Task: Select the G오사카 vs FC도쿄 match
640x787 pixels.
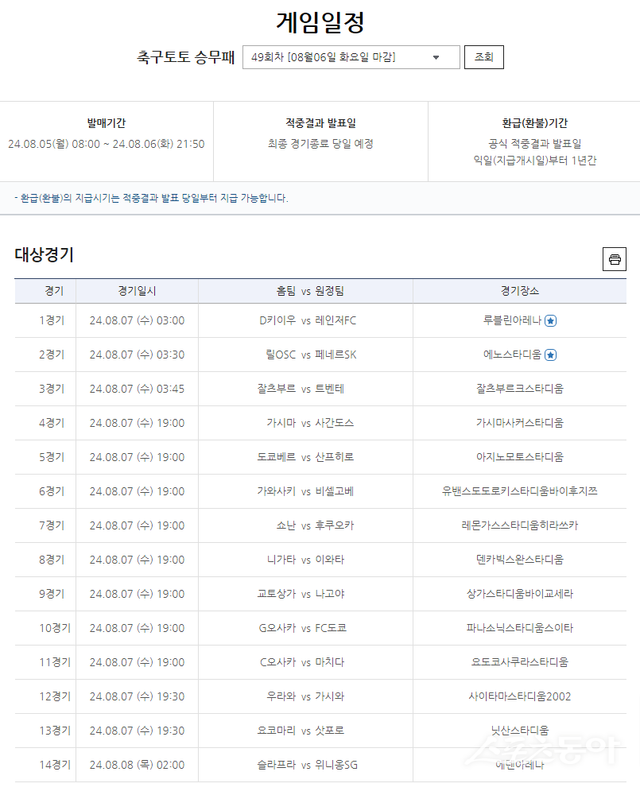Action: point(306,628)
